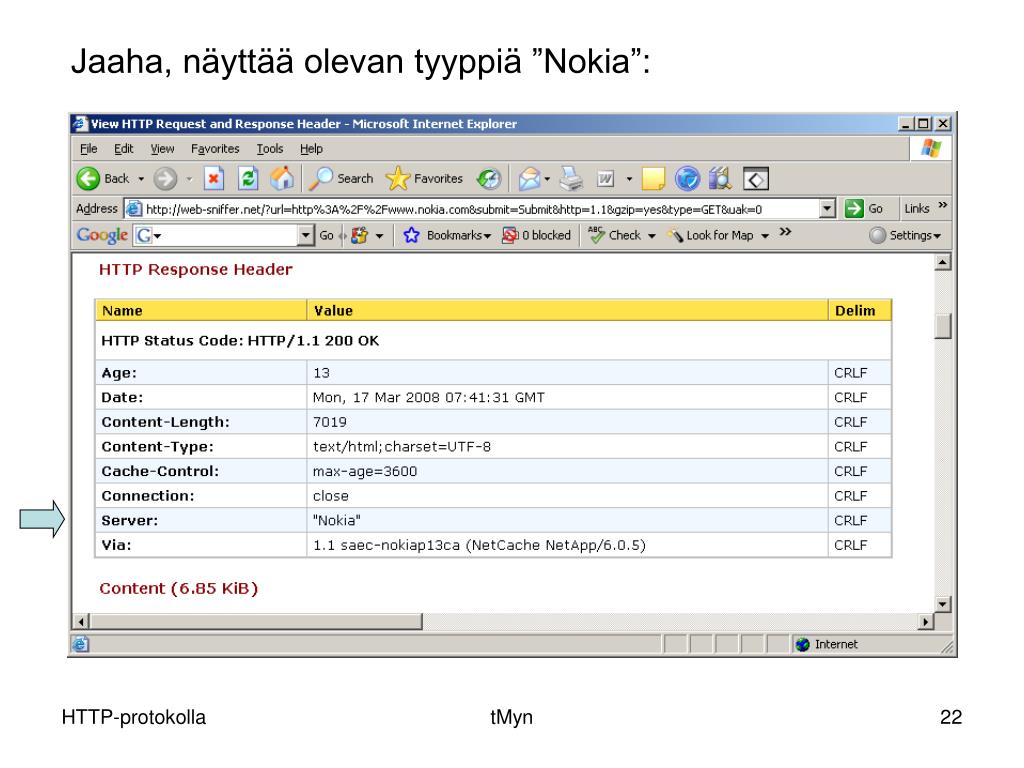Click the Google toolbar Go button
This screenshot has width=1024, height=768.
(327, 235)
